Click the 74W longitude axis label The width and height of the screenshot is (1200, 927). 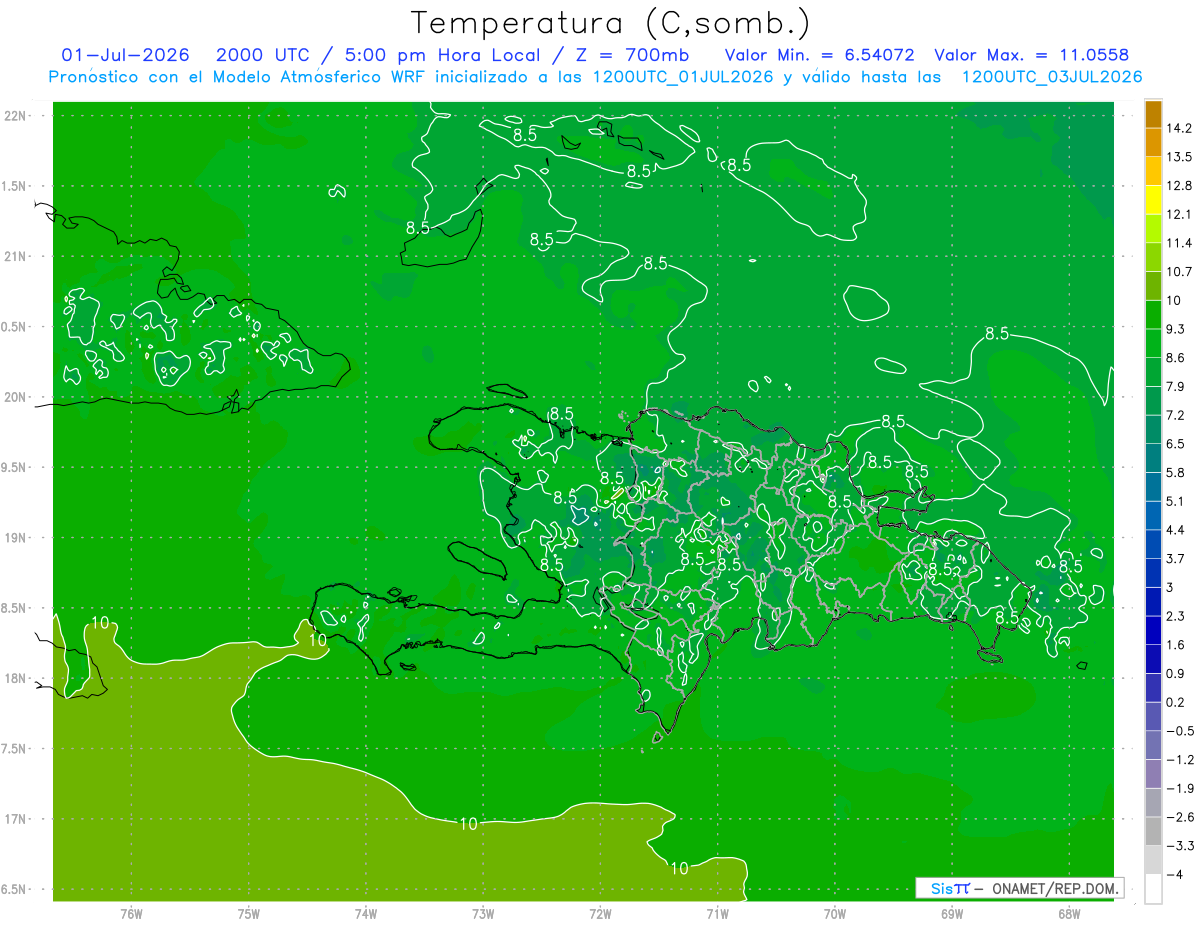(365, 913)
